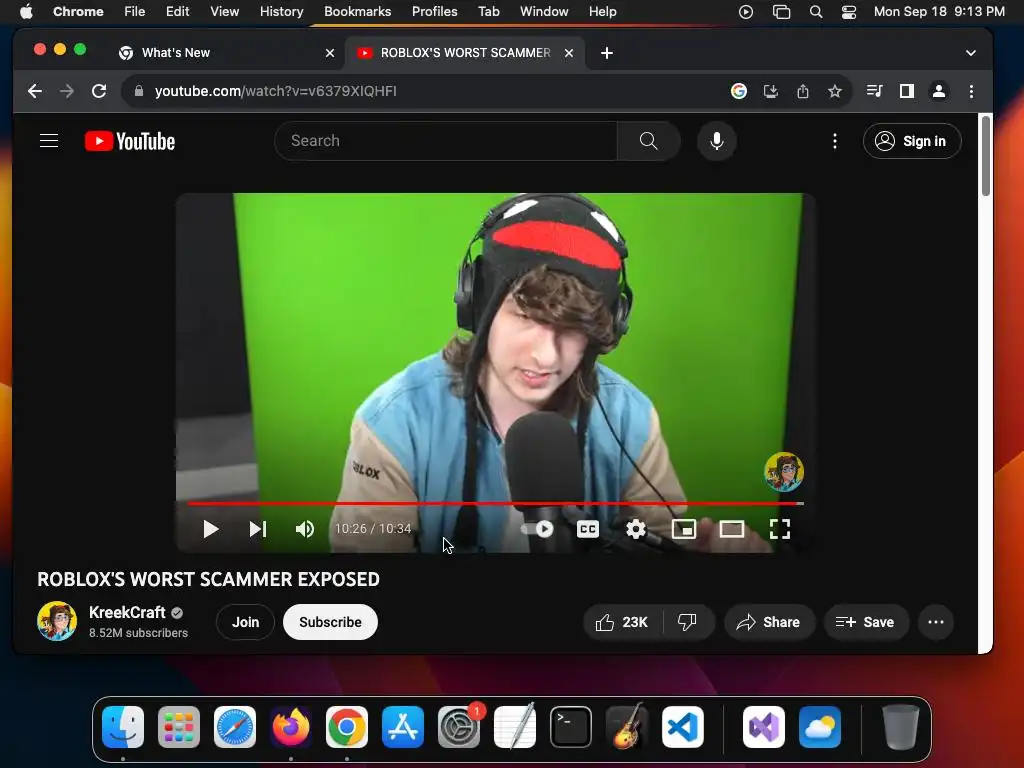Share this page icon

tap(803, 91)
